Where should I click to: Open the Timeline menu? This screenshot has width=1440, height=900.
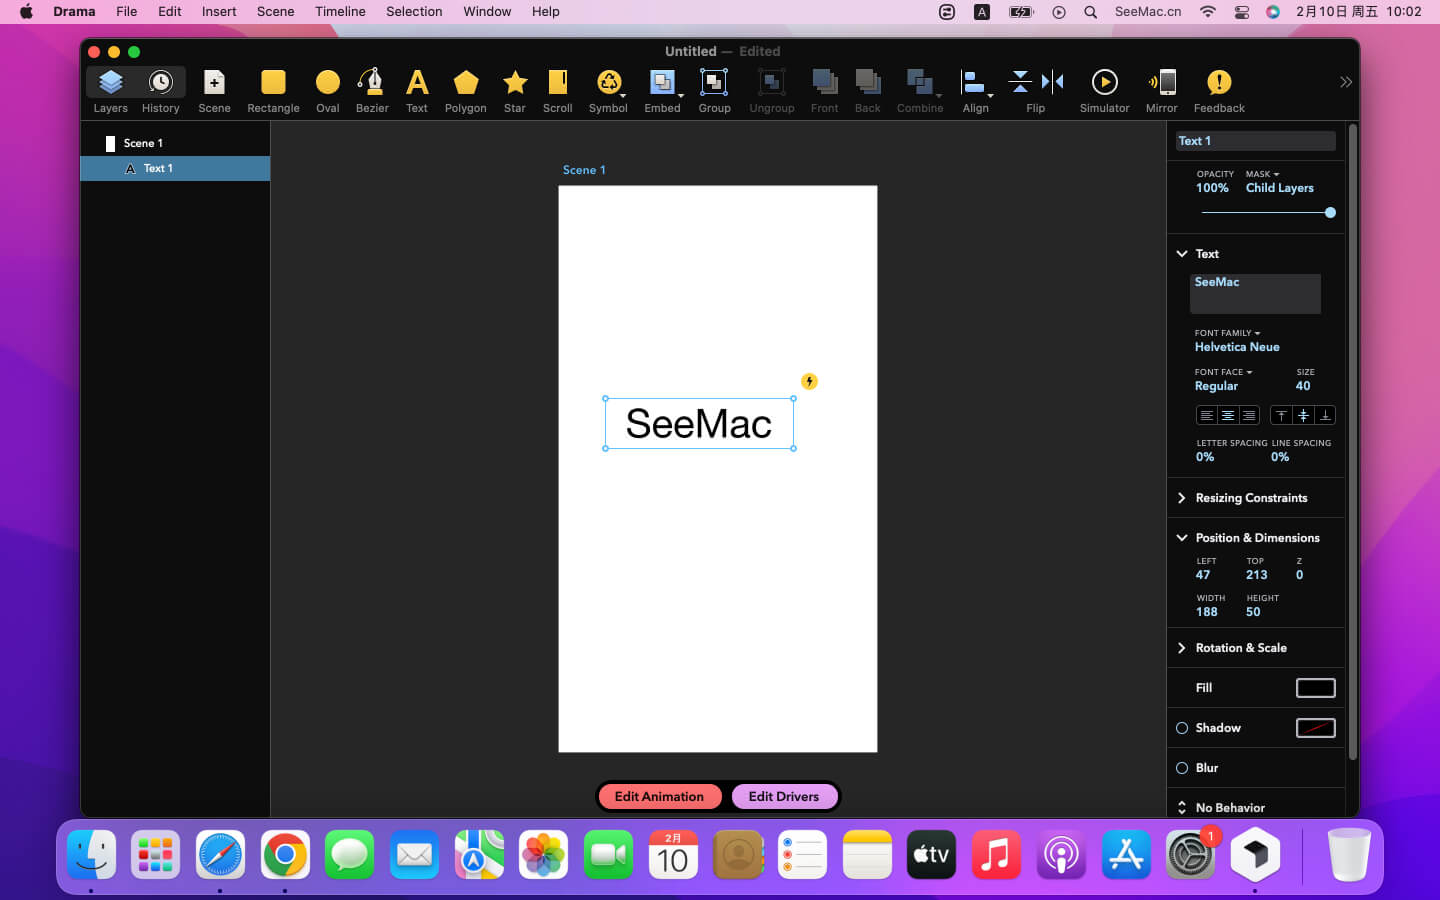(340, 12)
